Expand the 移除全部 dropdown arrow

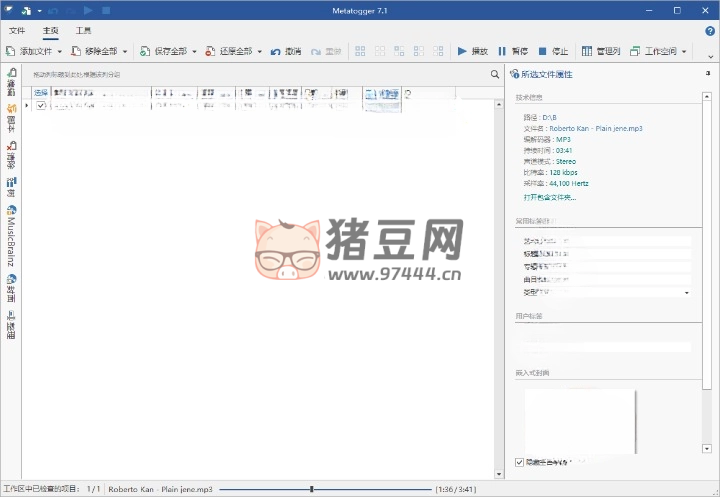(125, 51)
